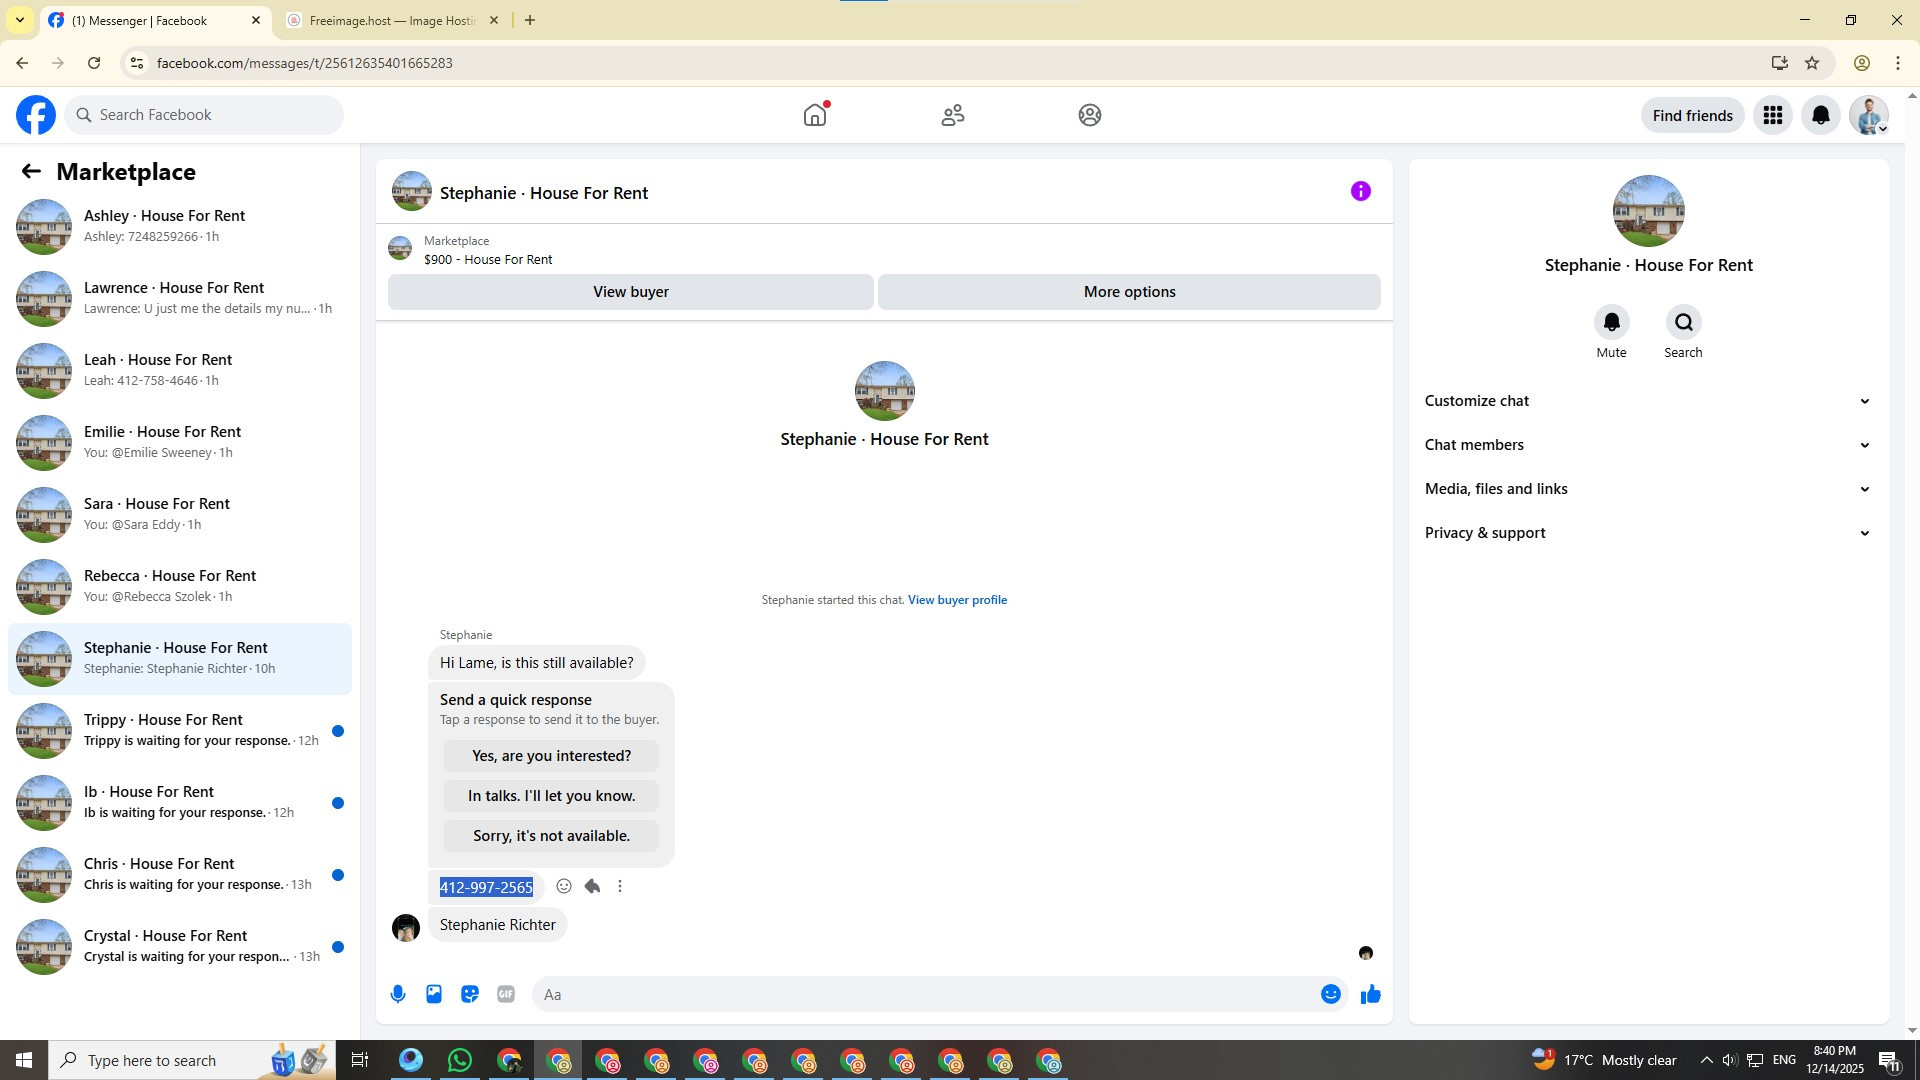Open the sticker picker icon
1920x1080 pixels.
(x=470, y=994)
